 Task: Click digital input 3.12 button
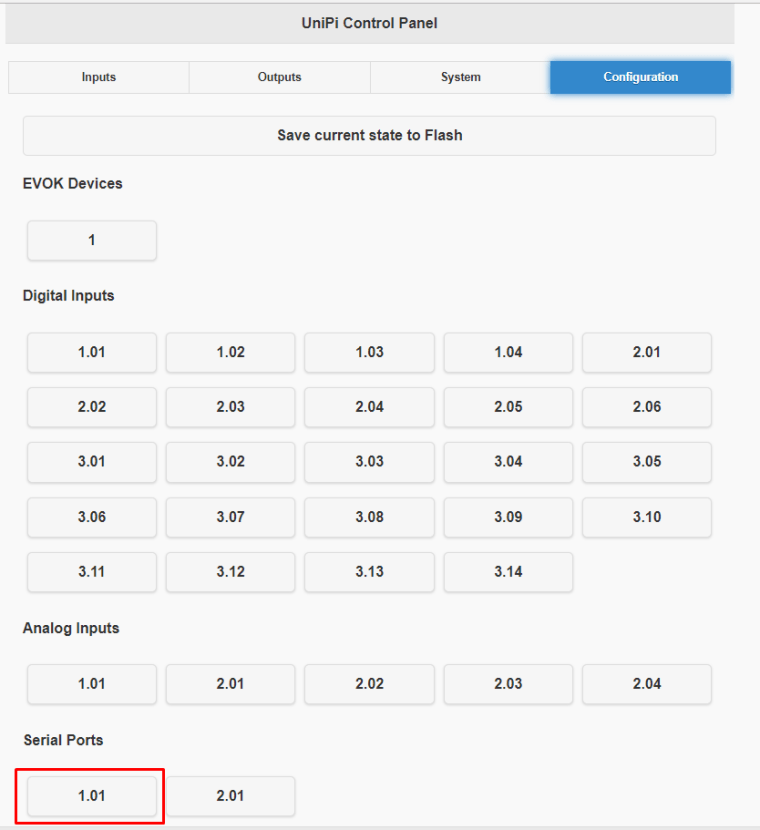(x=230, y=572)
